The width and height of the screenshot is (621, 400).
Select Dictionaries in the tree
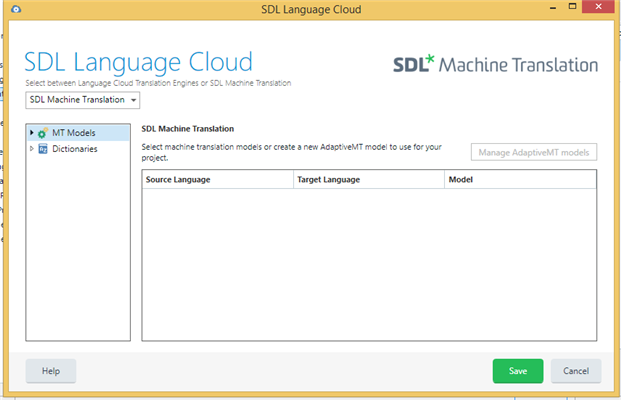tap(75, 149)
